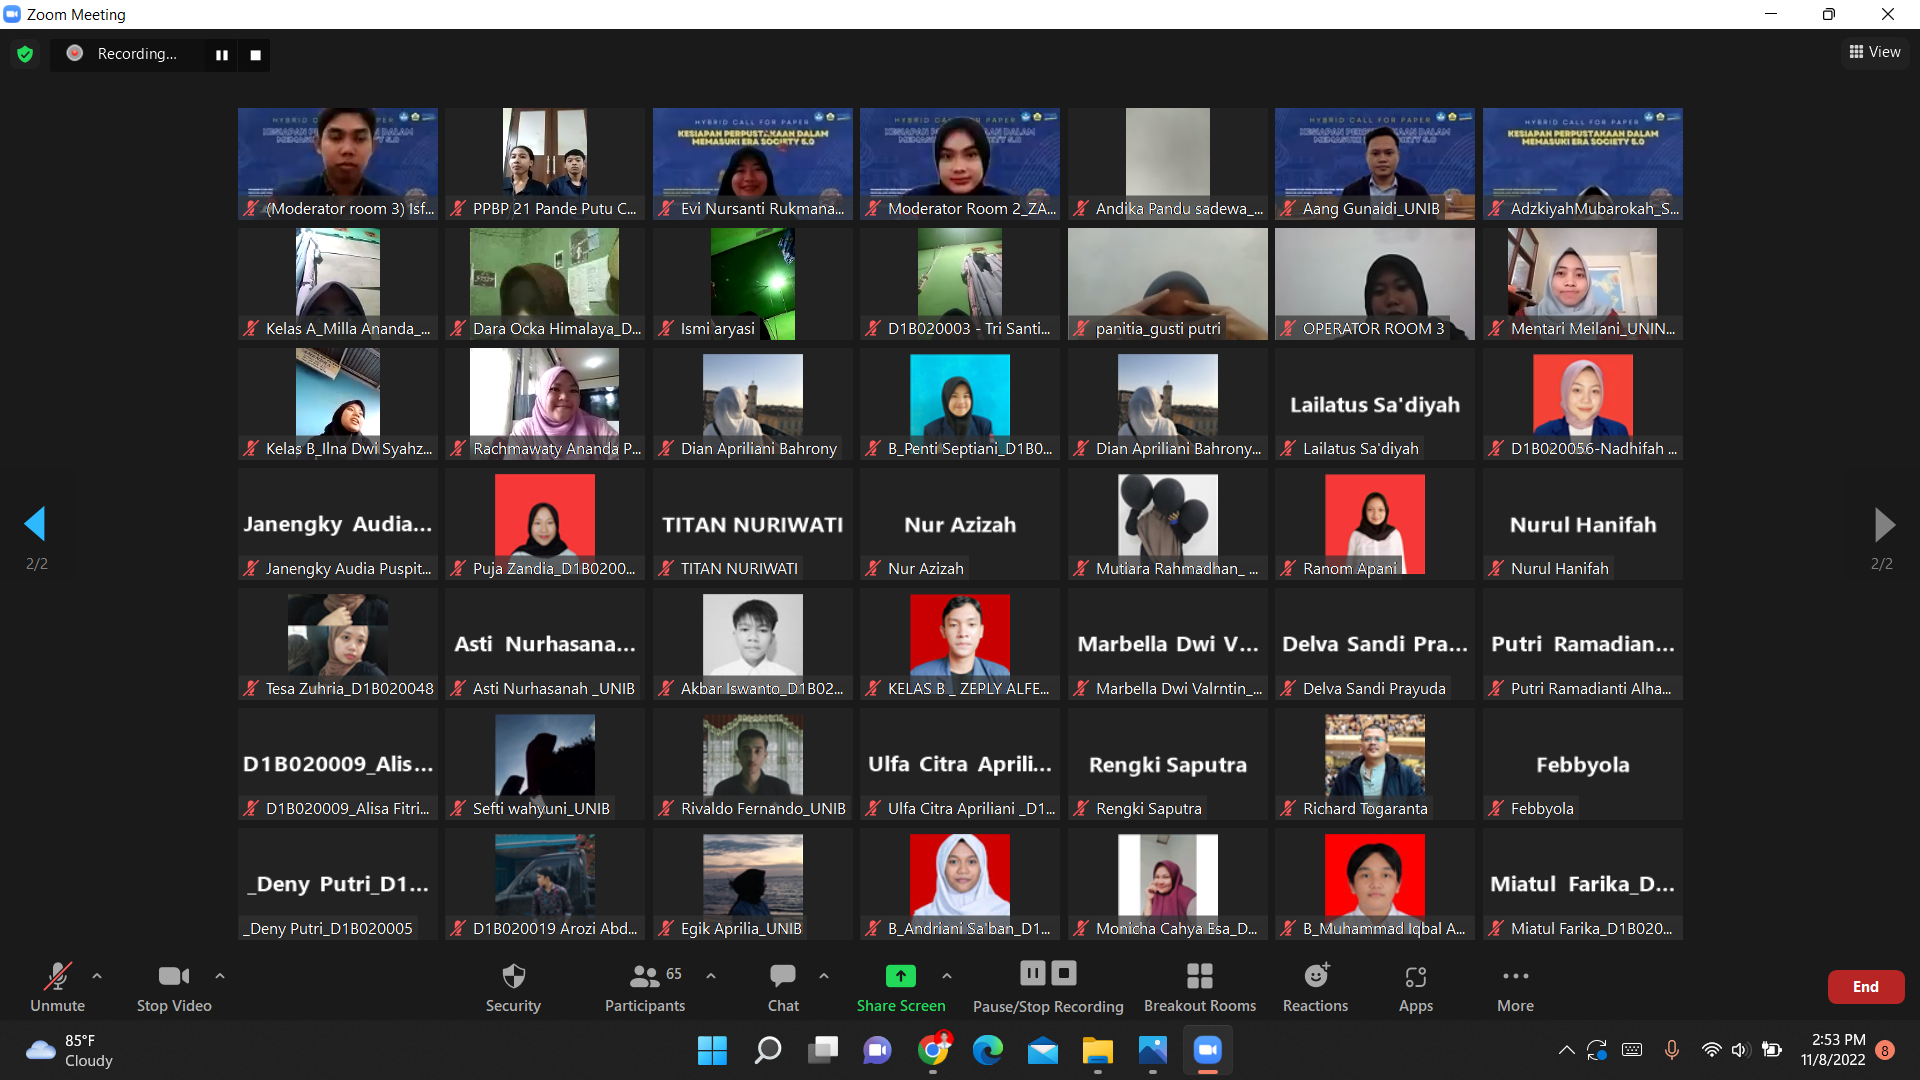
Task: Open the Chat panel
Action: pos(783,985)
